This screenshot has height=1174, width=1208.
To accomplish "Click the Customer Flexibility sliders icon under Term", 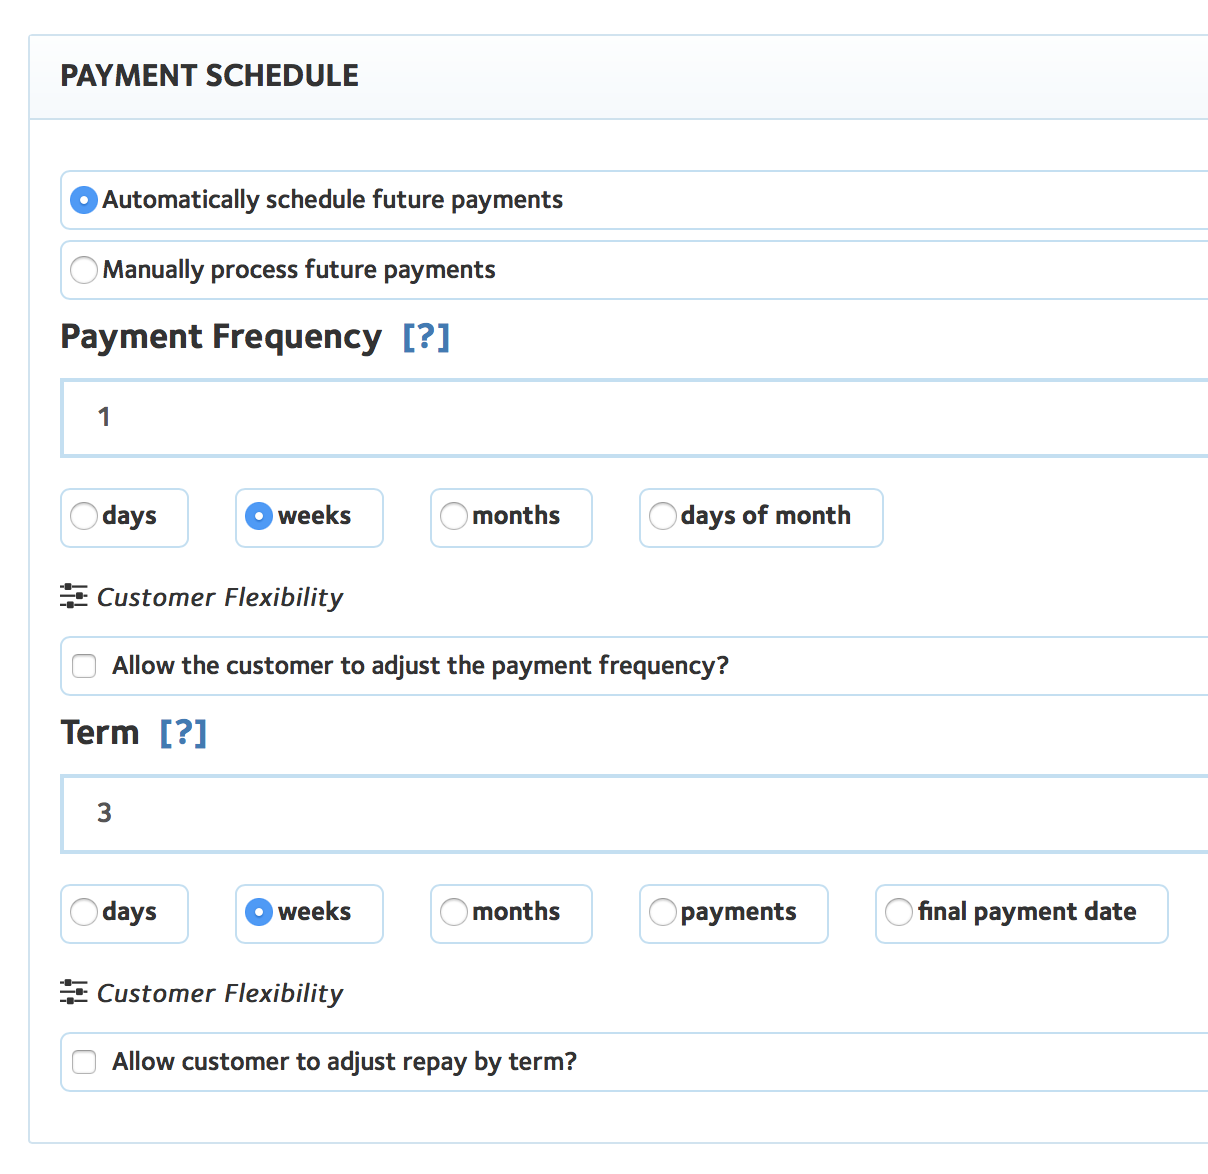I will pyautogui.click(x=74, y=993).
